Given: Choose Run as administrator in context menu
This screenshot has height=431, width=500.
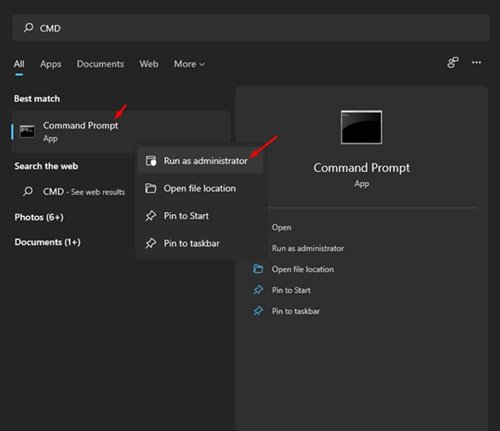Looking at the screenshot, I should (201, 161).
